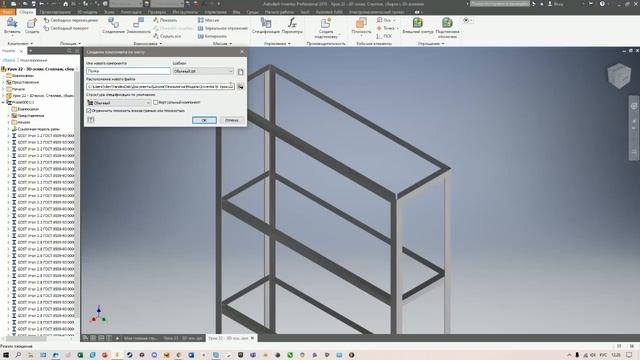Close the active document tab at bottom
Viewport: 640px width, 360px height.
(x=252, y=338)
